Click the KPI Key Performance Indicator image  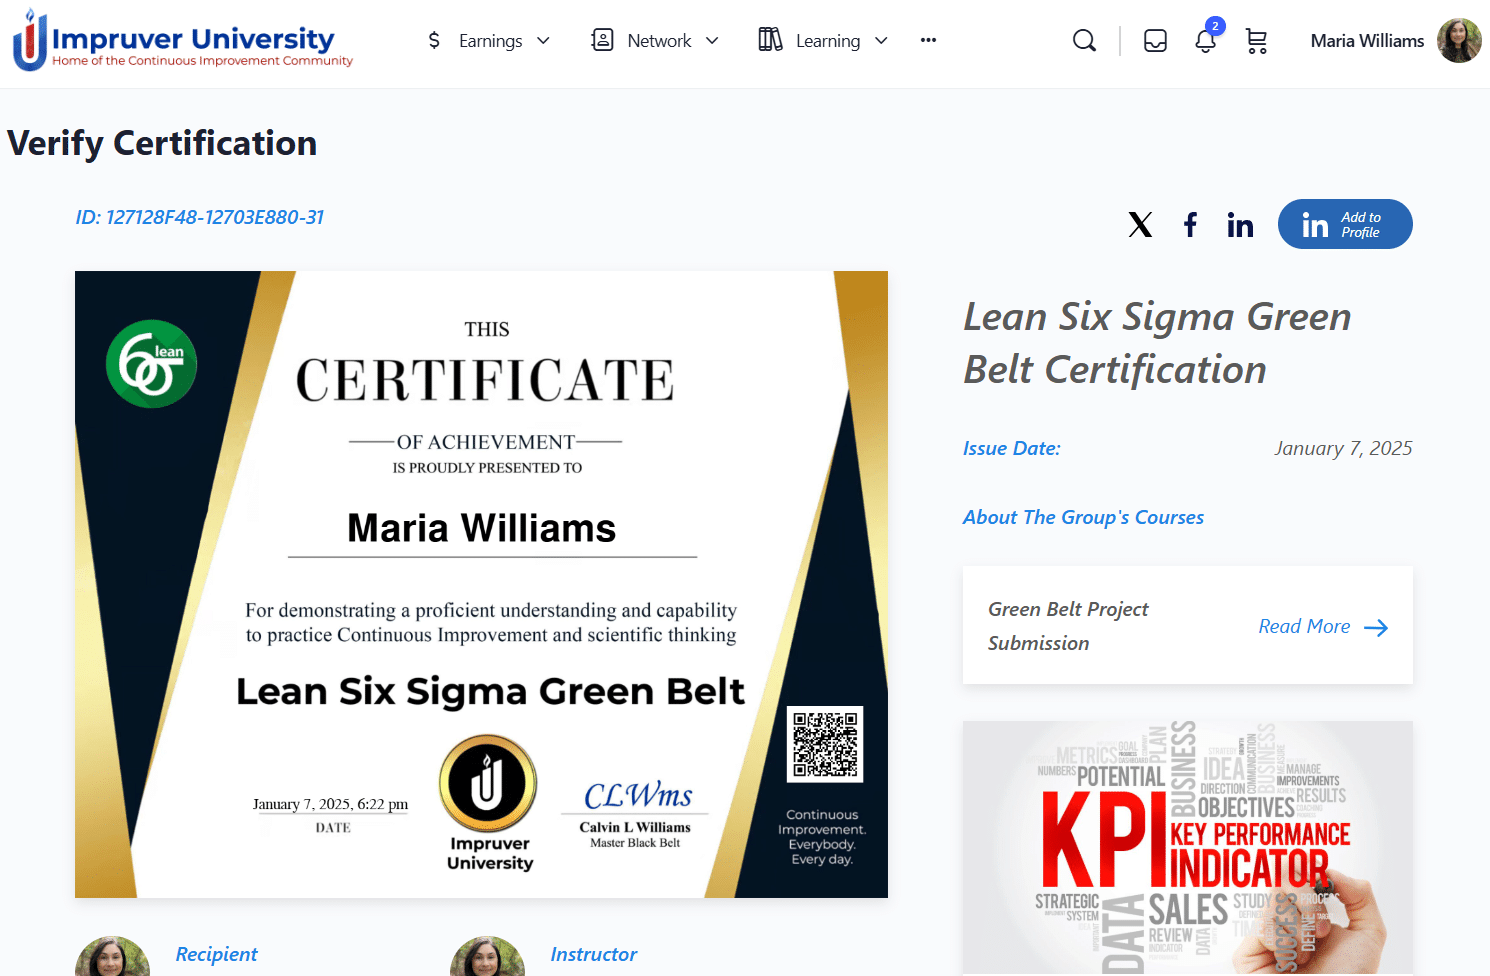coord(1187,847)
